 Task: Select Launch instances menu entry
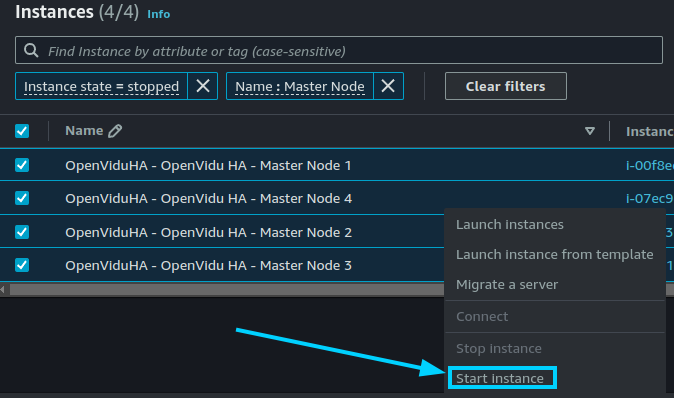tap(510, 224)
